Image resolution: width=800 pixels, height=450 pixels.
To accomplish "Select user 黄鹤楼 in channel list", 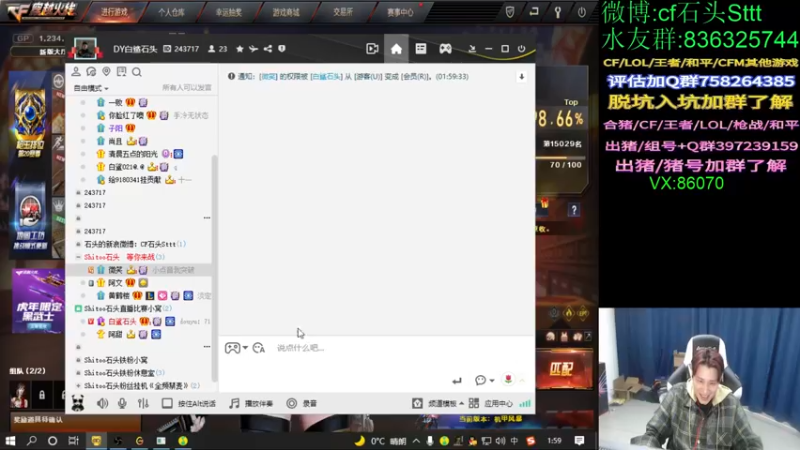I will pos(118,296).
